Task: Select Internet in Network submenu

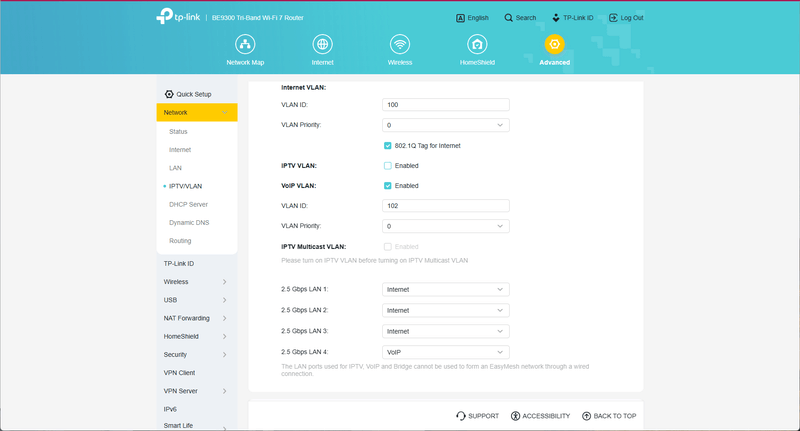Action: (180, 150)
